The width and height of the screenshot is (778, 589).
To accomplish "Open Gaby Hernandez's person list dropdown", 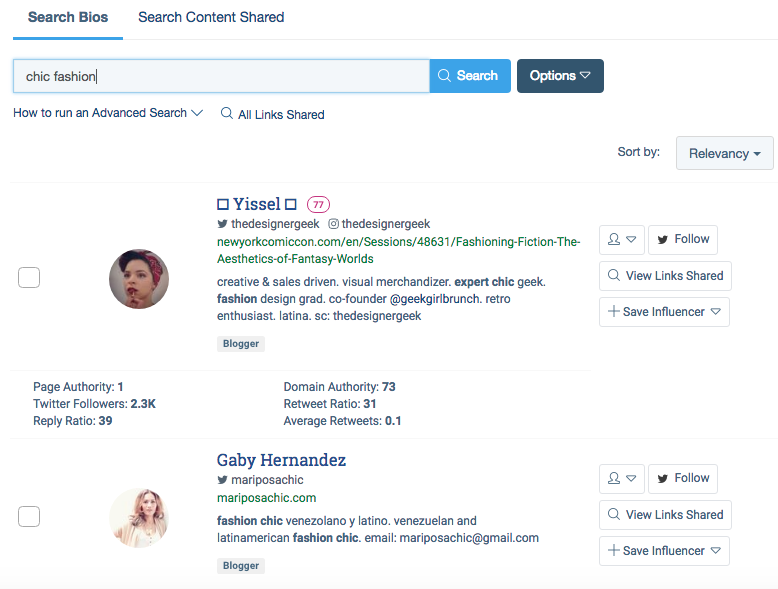I will click(x=622, y=479).
